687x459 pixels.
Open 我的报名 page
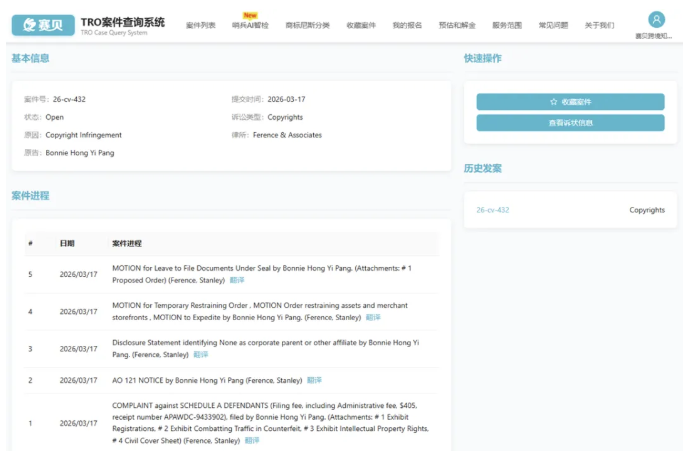[407, 25]
